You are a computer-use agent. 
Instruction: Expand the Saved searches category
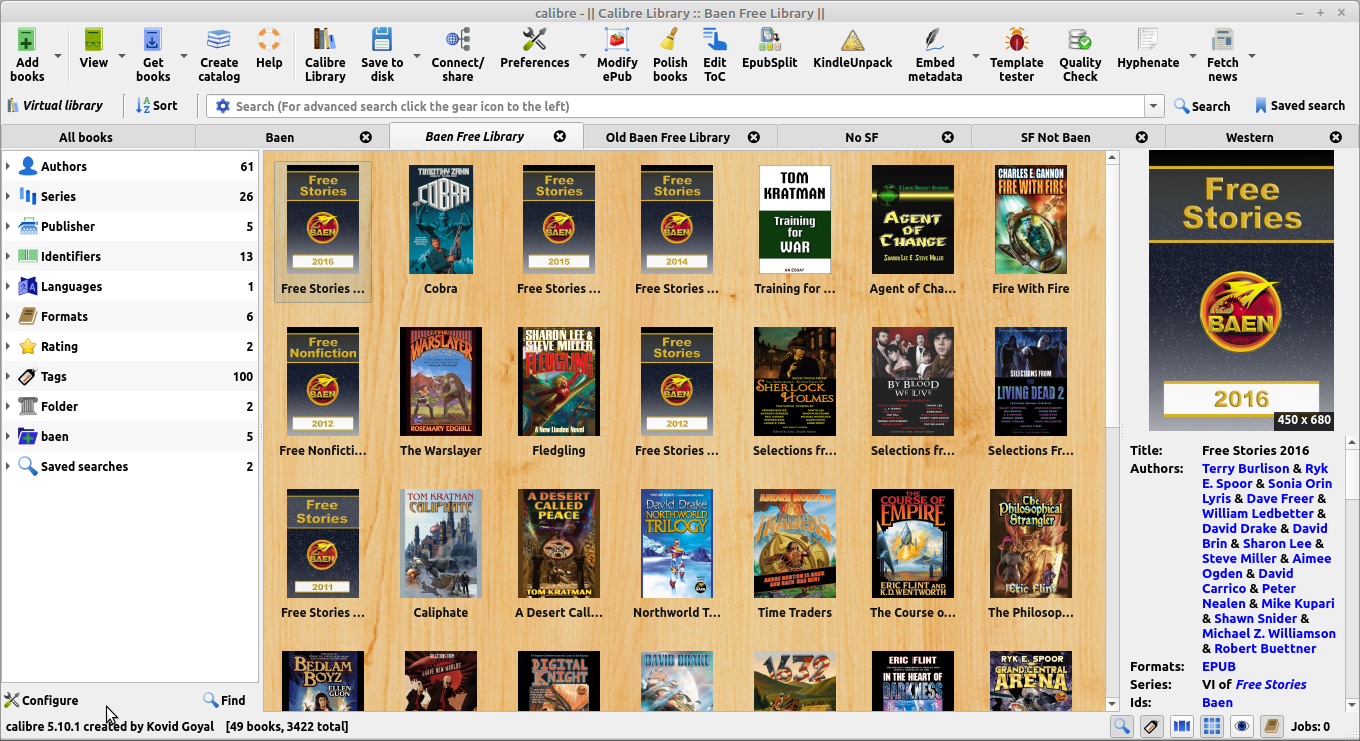pyautogui.click(x=8, y=466)
